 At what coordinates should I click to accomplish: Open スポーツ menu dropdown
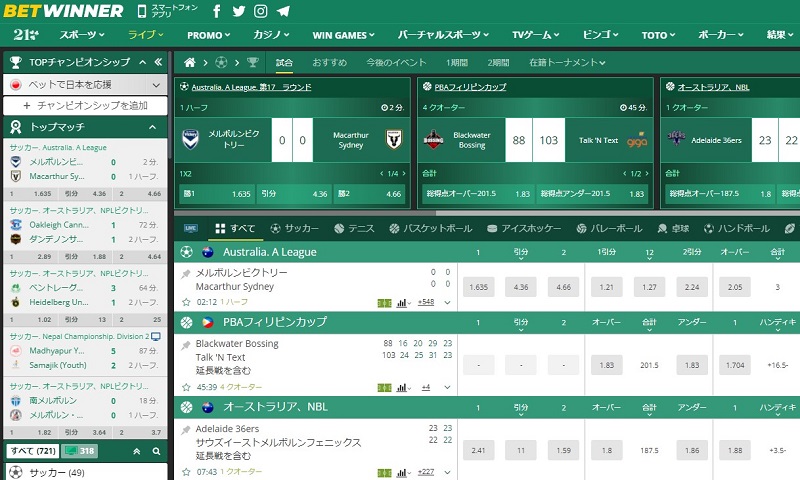point(82,35)
